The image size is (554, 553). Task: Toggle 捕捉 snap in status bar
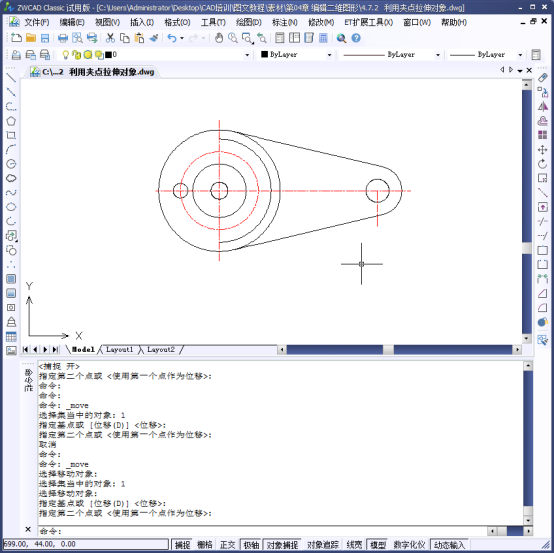tap(183, 545)
